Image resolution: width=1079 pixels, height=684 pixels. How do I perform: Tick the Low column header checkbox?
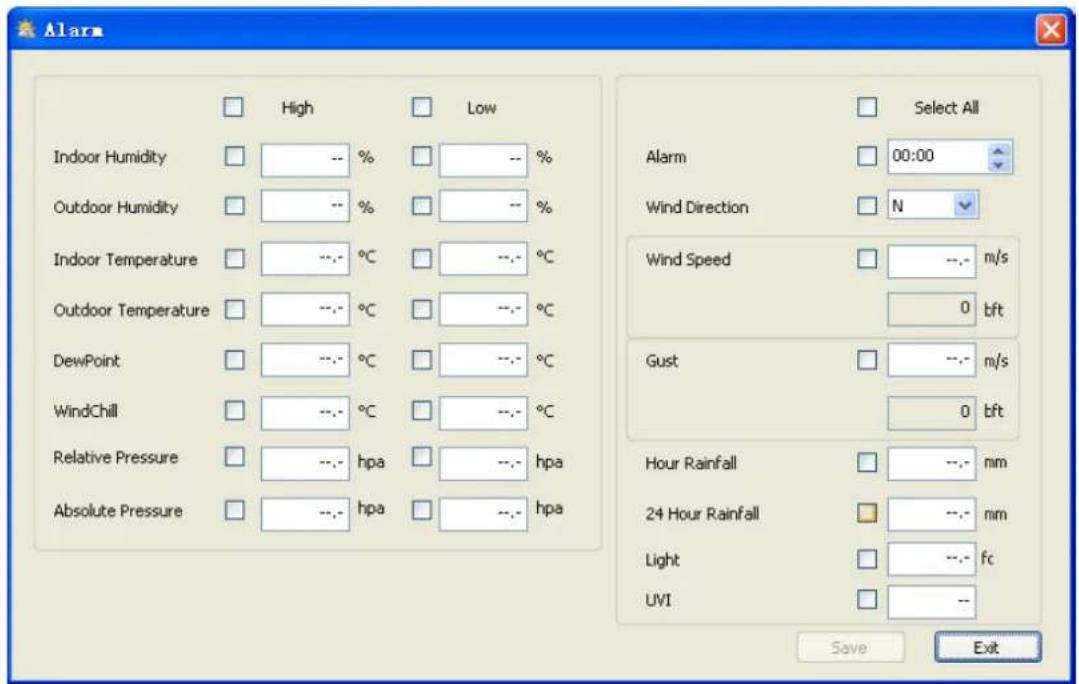tap(422, 107)
